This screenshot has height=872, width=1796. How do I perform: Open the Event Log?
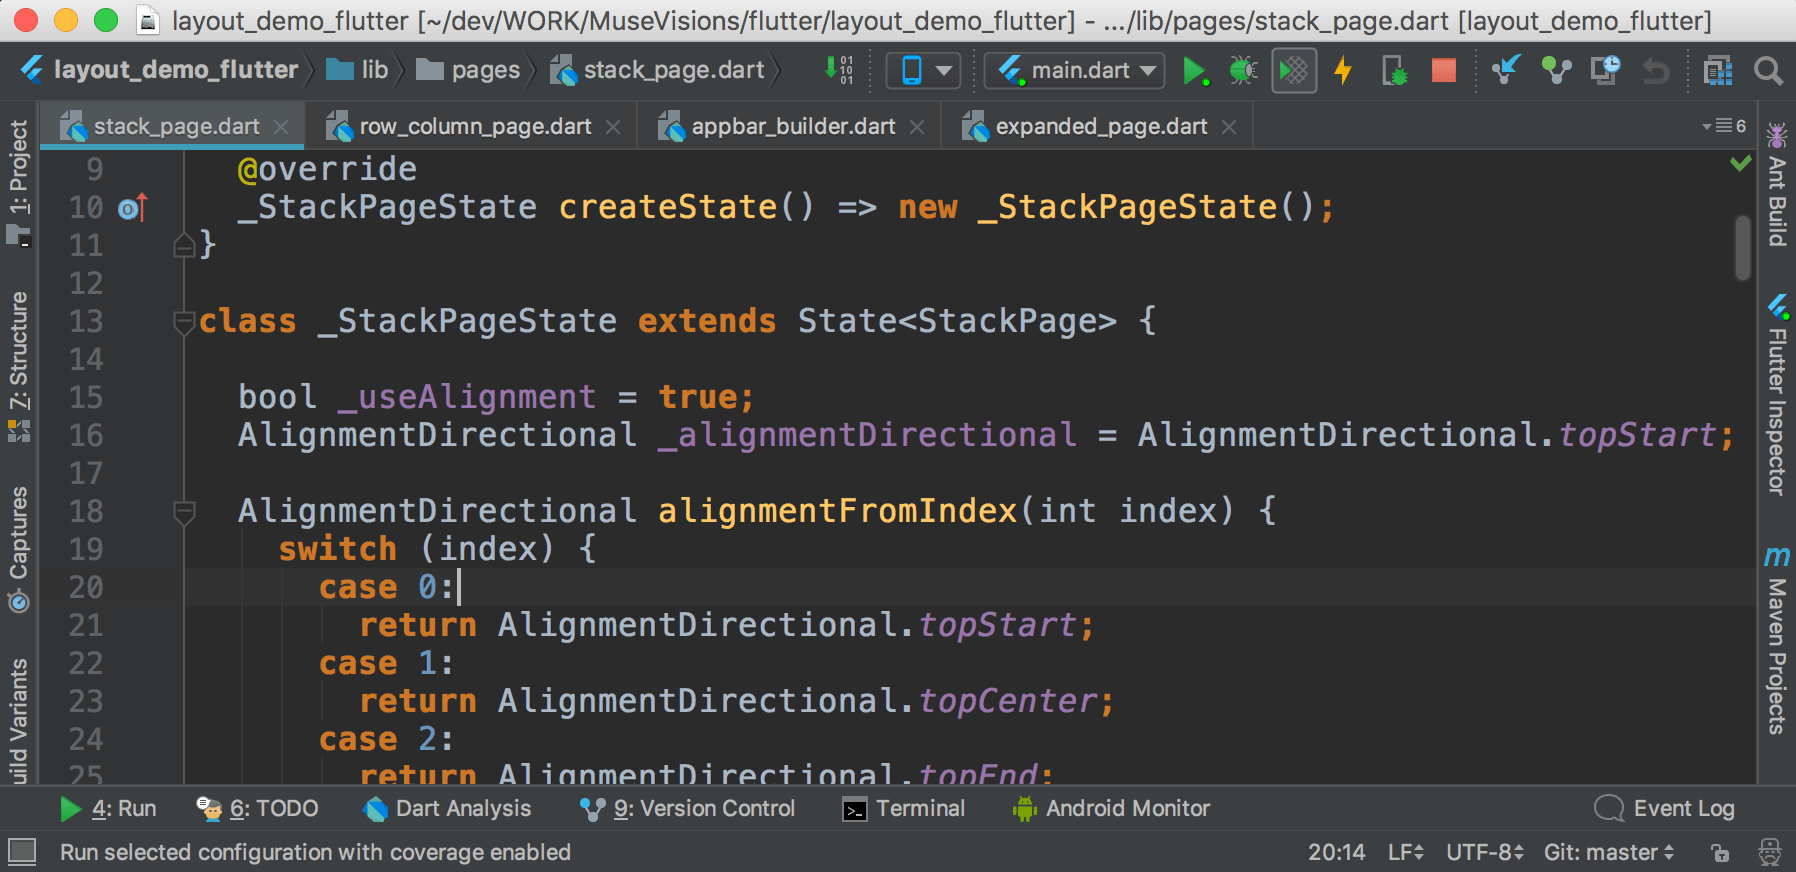(1665, 808)
